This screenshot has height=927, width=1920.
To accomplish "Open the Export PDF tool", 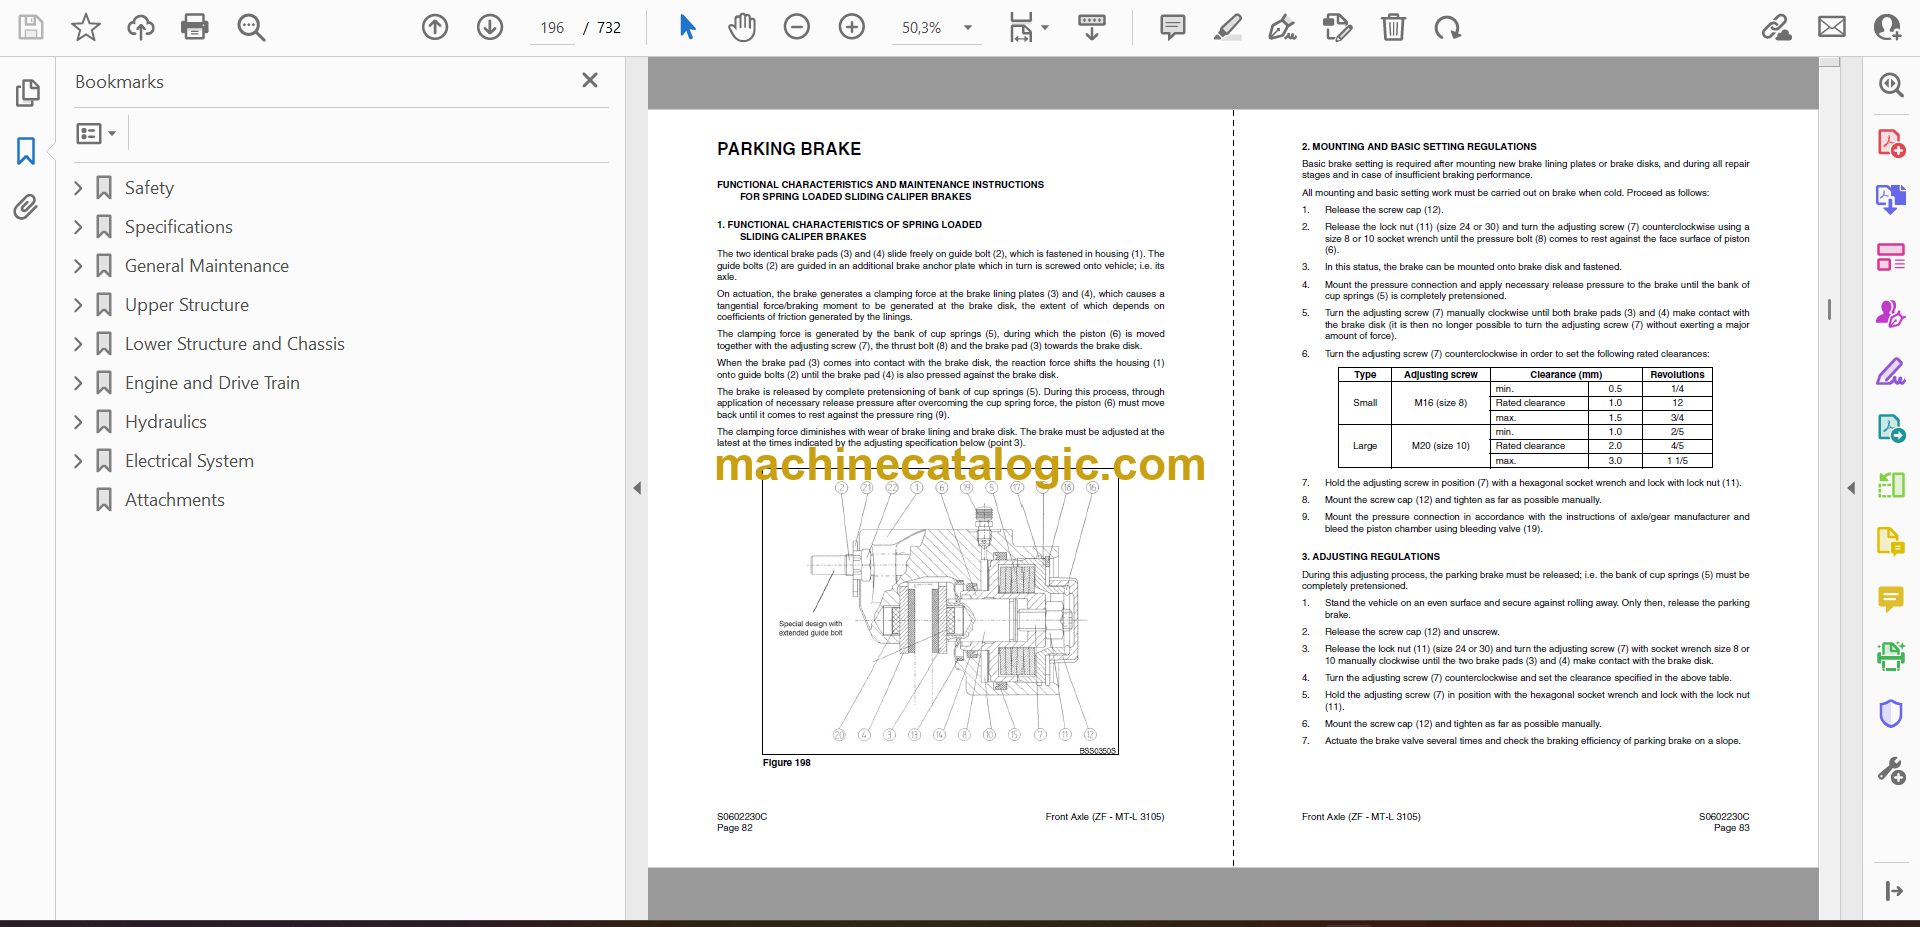I will click(x=1891, y=200).
